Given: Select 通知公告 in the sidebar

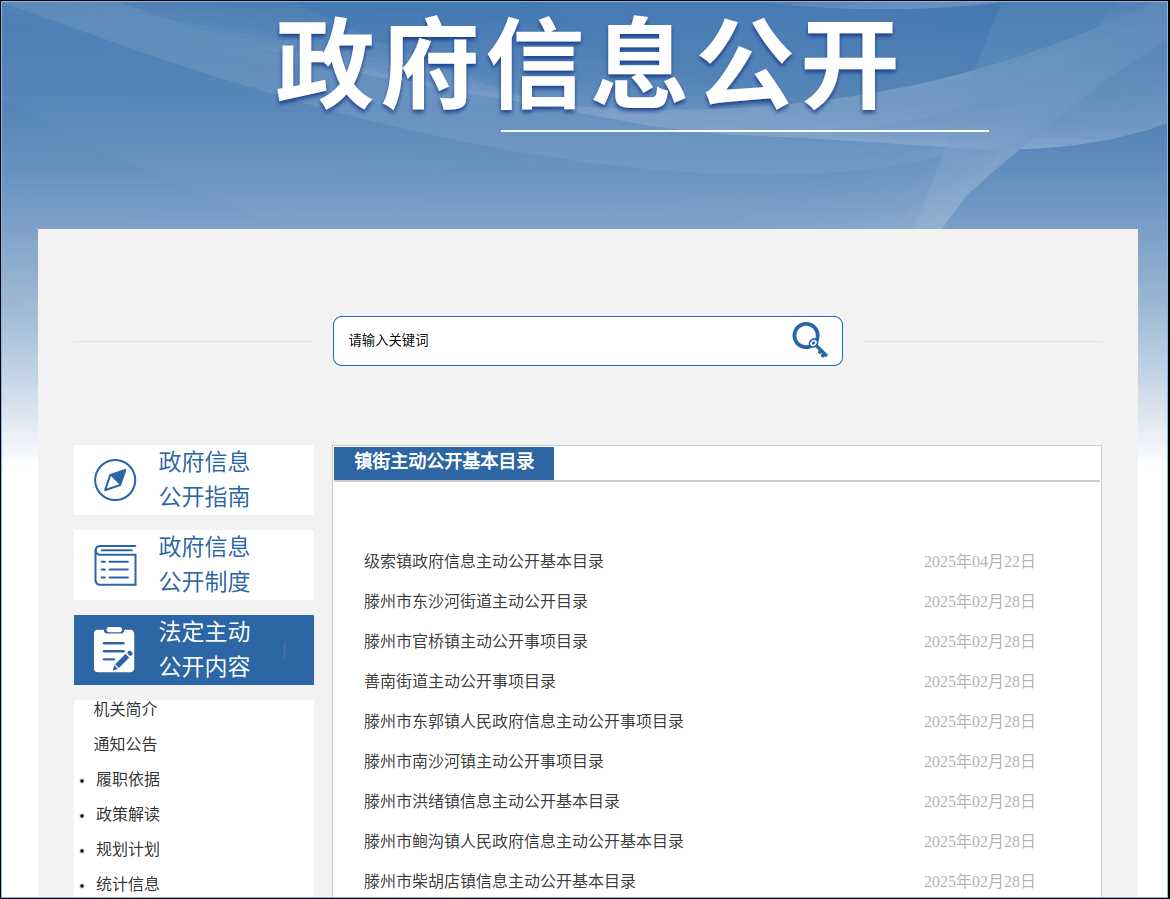Looking at the screenshot, I should coord(126,745).
